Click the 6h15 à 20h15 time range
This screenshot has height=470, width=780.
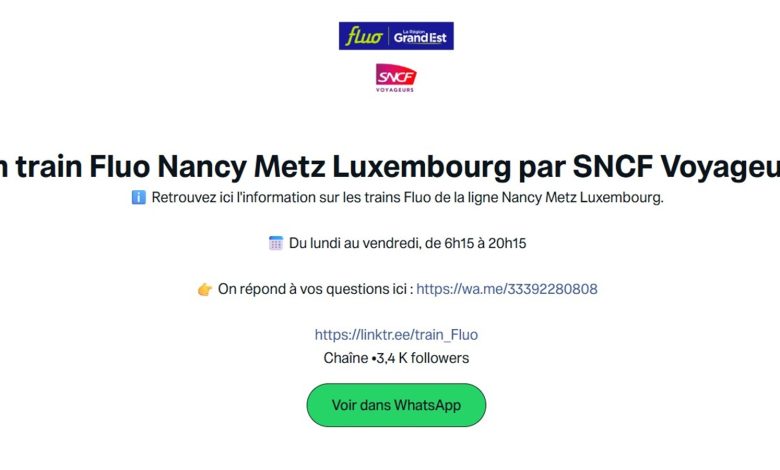pyautogui.click(x=485, y=243)
